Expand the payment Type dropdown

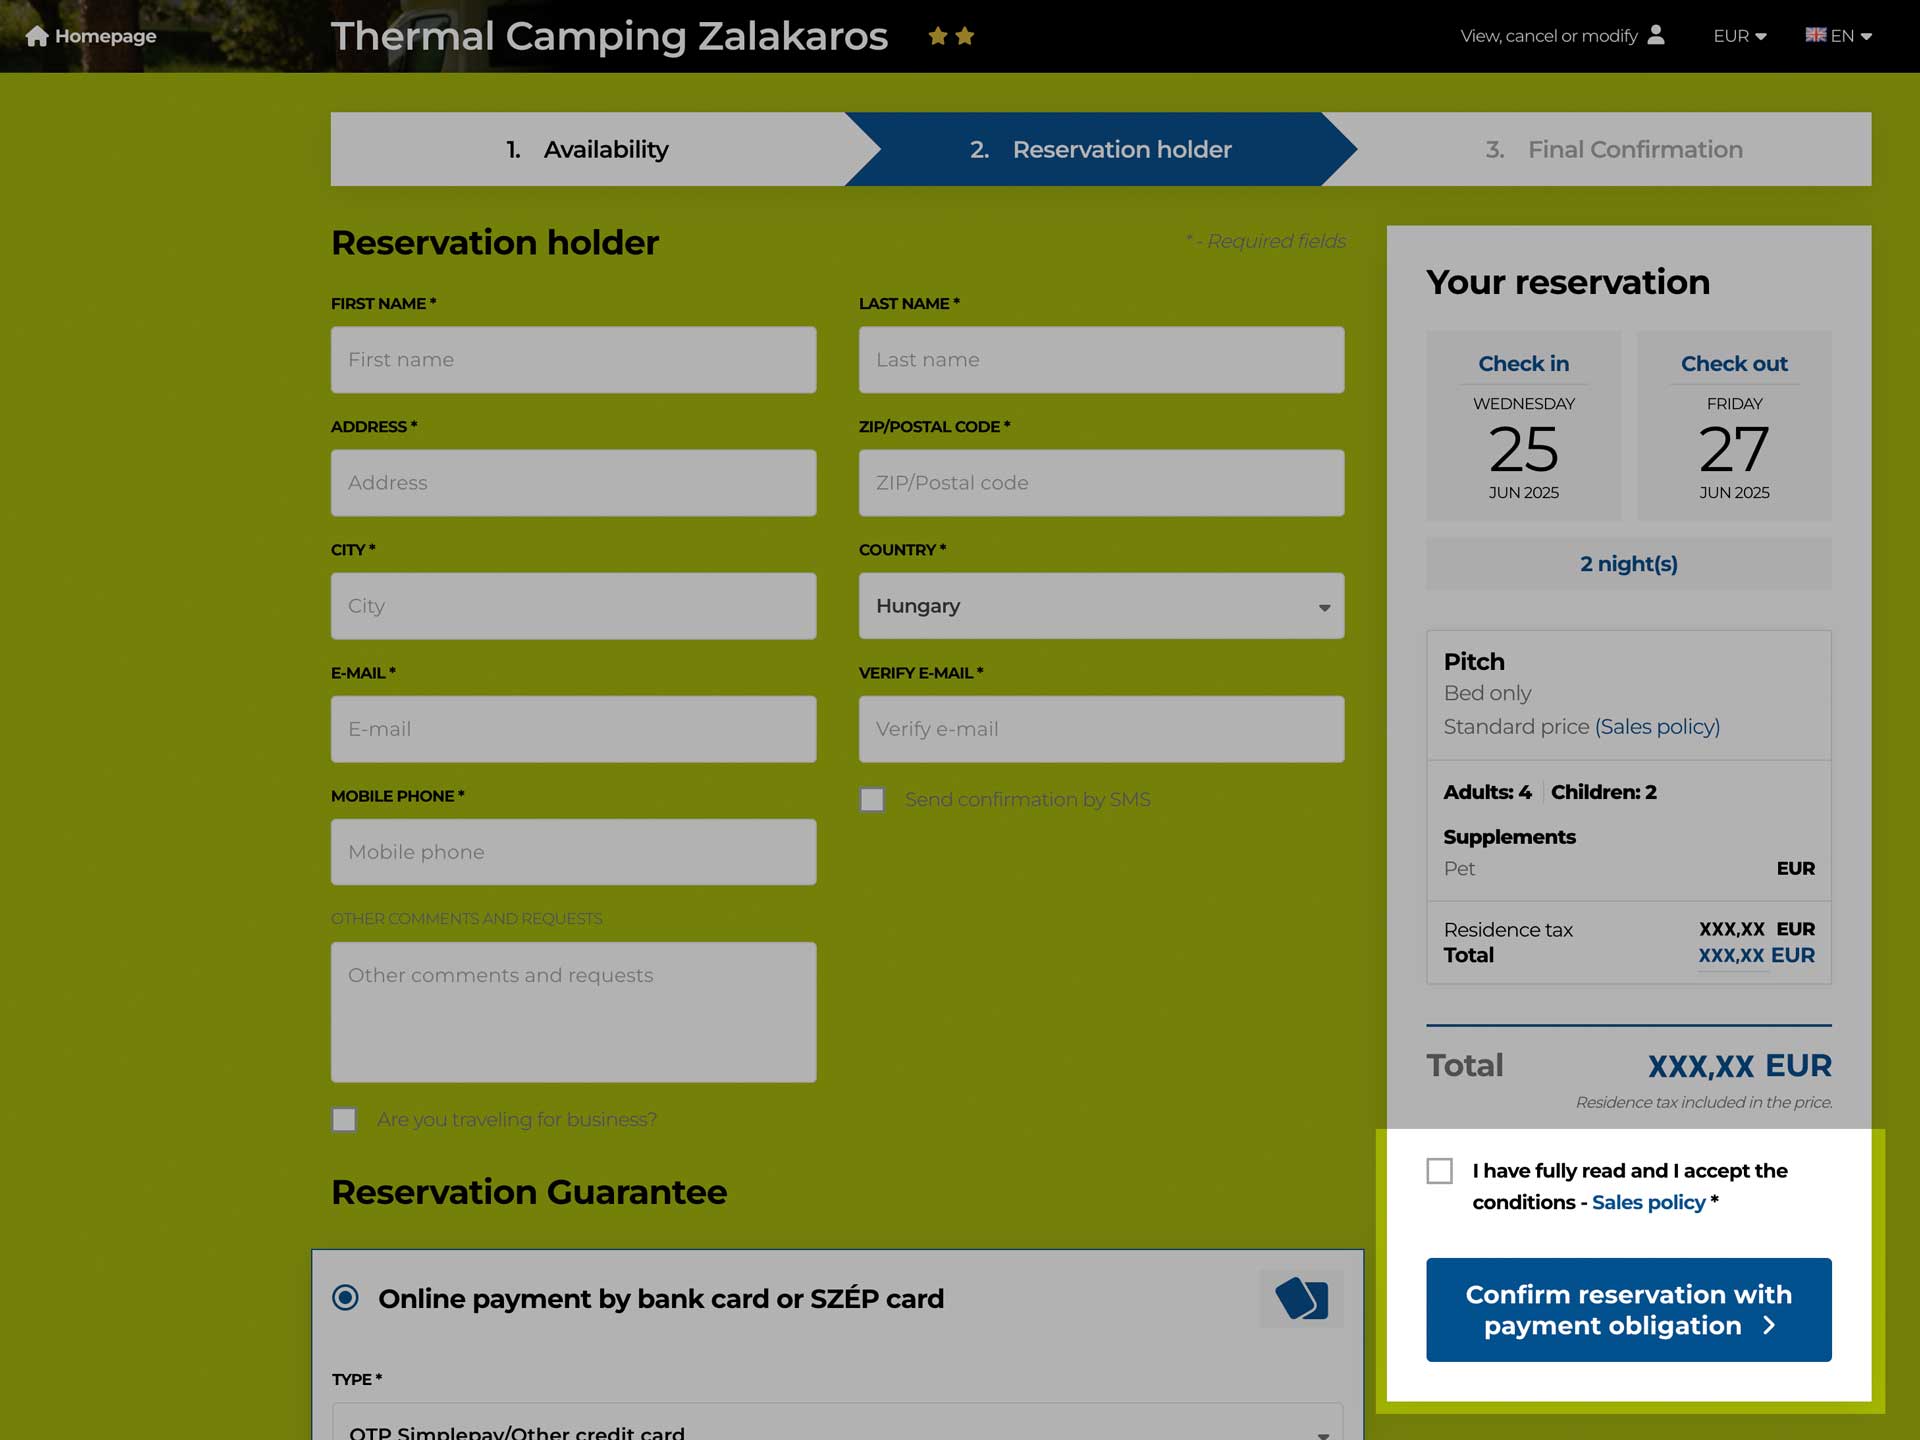837,1422
